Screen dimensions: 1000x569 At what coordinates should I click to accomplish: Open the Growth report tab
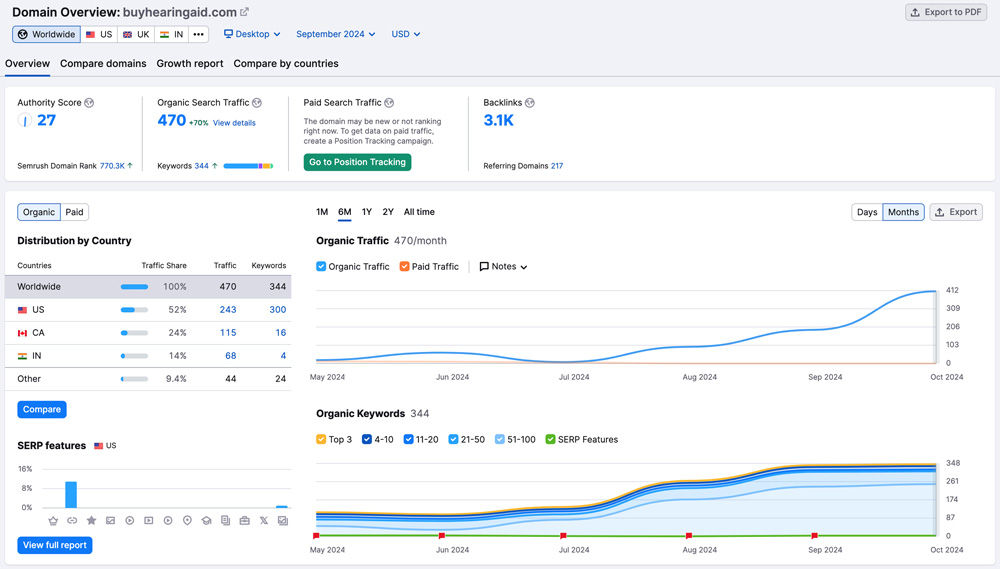pyautogui.click(x=190, y=64)
